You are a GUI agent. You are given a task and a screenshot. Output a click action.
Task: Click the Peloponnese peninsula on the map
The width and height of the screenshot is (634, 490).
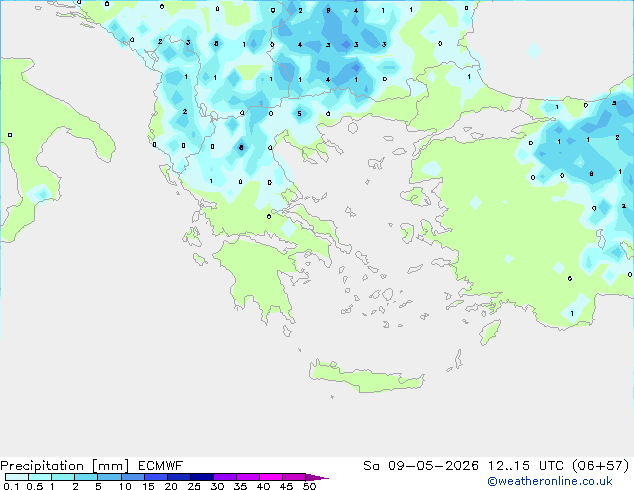[263, 275]
